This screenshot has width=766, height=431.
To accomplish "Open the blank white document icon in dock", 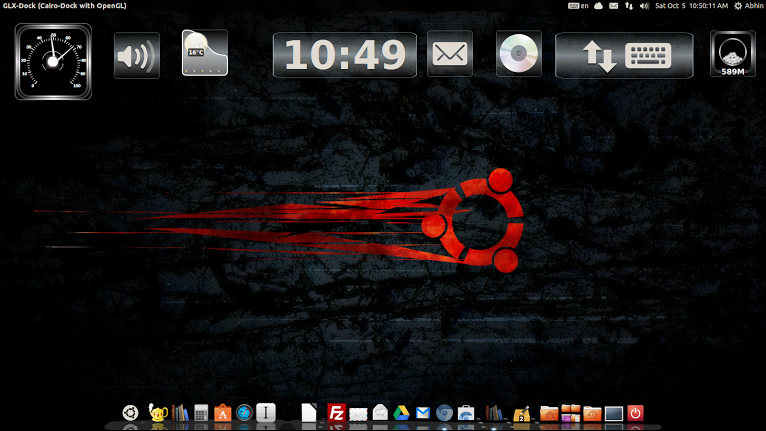I will coord(309,413).
